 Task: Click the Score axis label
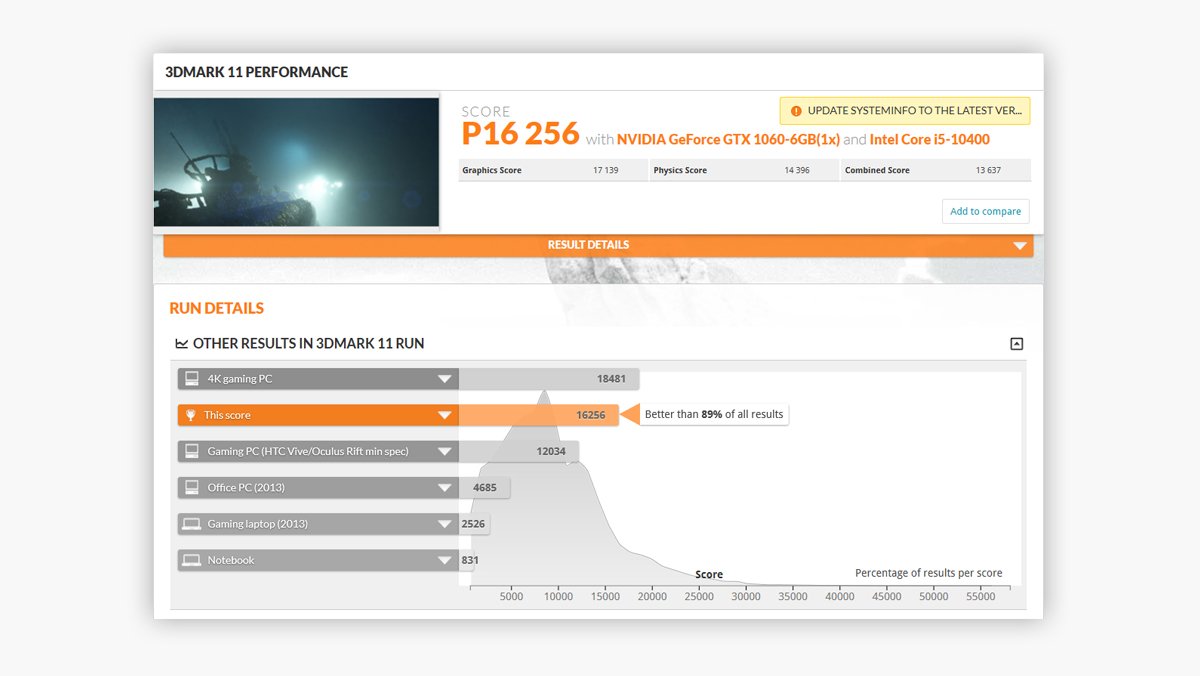pyautogui.click(x=709, y=574)
